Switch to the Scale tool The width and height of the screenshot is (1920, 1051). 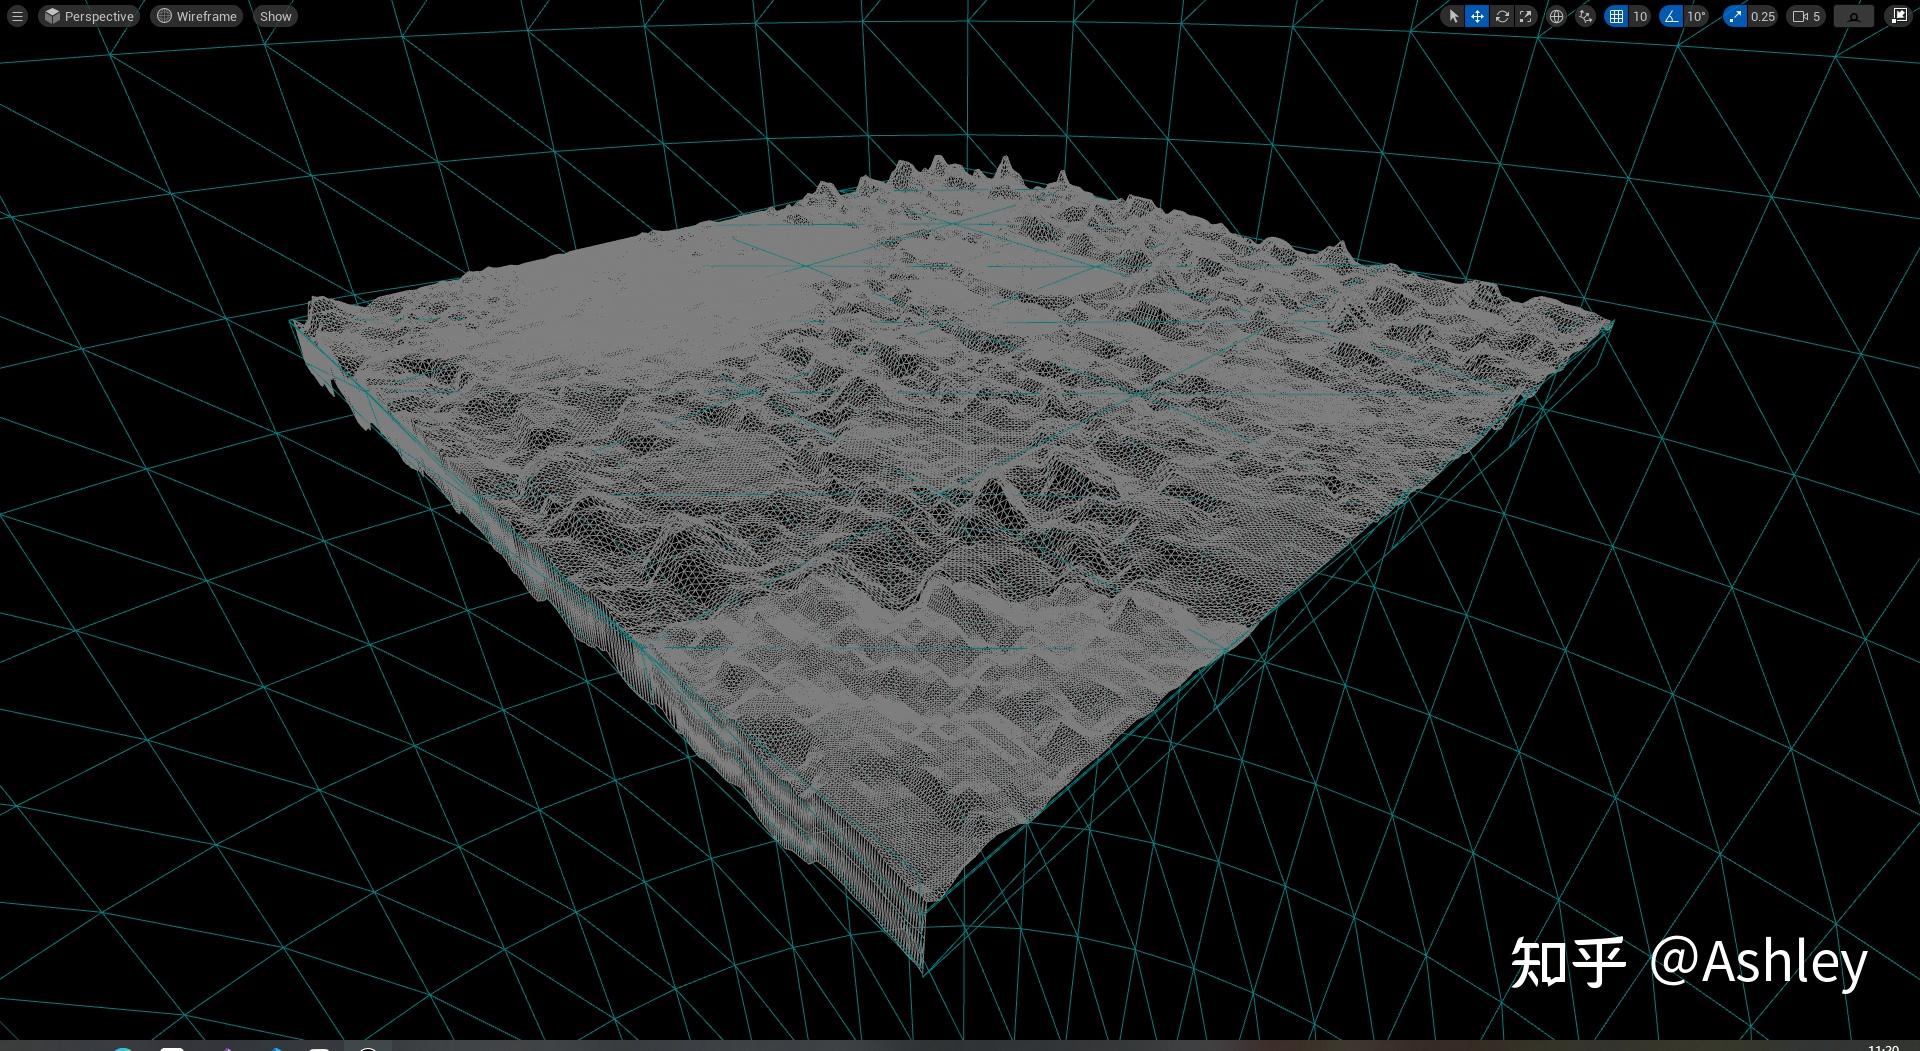[x=1525, y=16]
